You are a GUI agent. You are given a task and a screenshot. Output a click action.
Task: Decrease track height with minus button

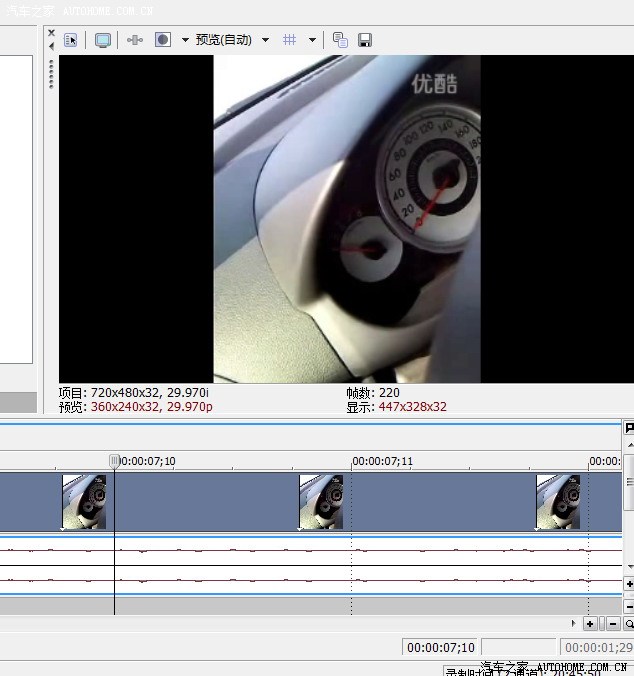pos(629,607)
